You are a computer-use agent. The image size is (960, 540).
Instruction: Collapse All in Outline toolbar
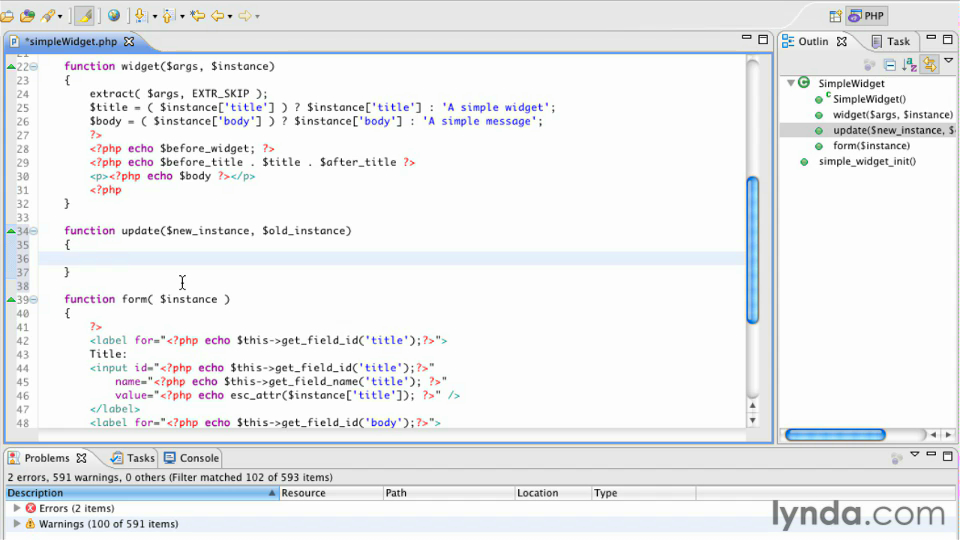(890, 65)
